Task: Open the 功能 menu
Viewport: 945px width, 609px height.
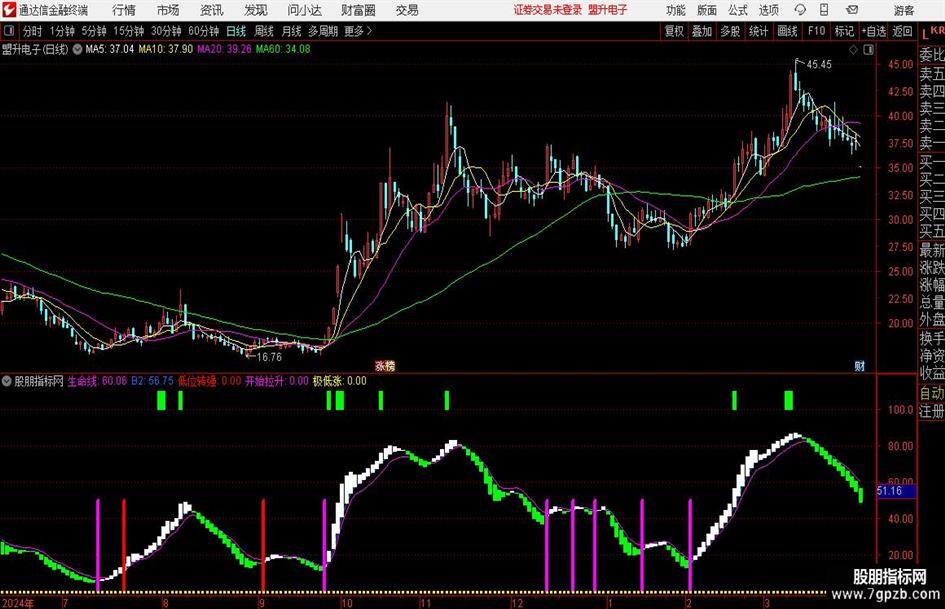Action: click(x=676, y=10)
